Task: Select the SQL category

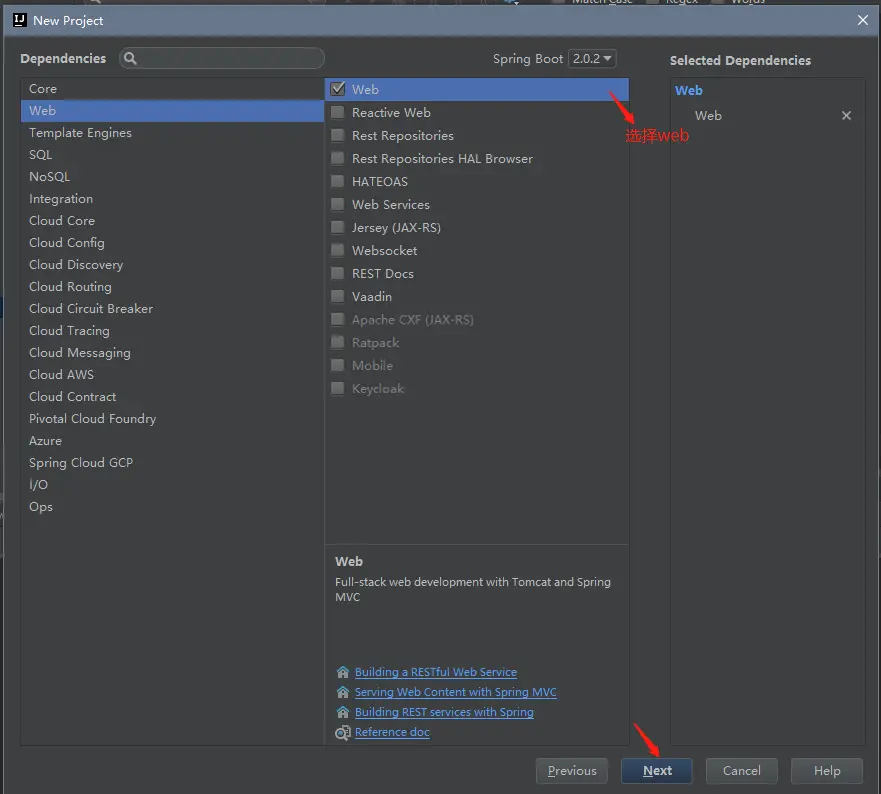Action: 172,155
